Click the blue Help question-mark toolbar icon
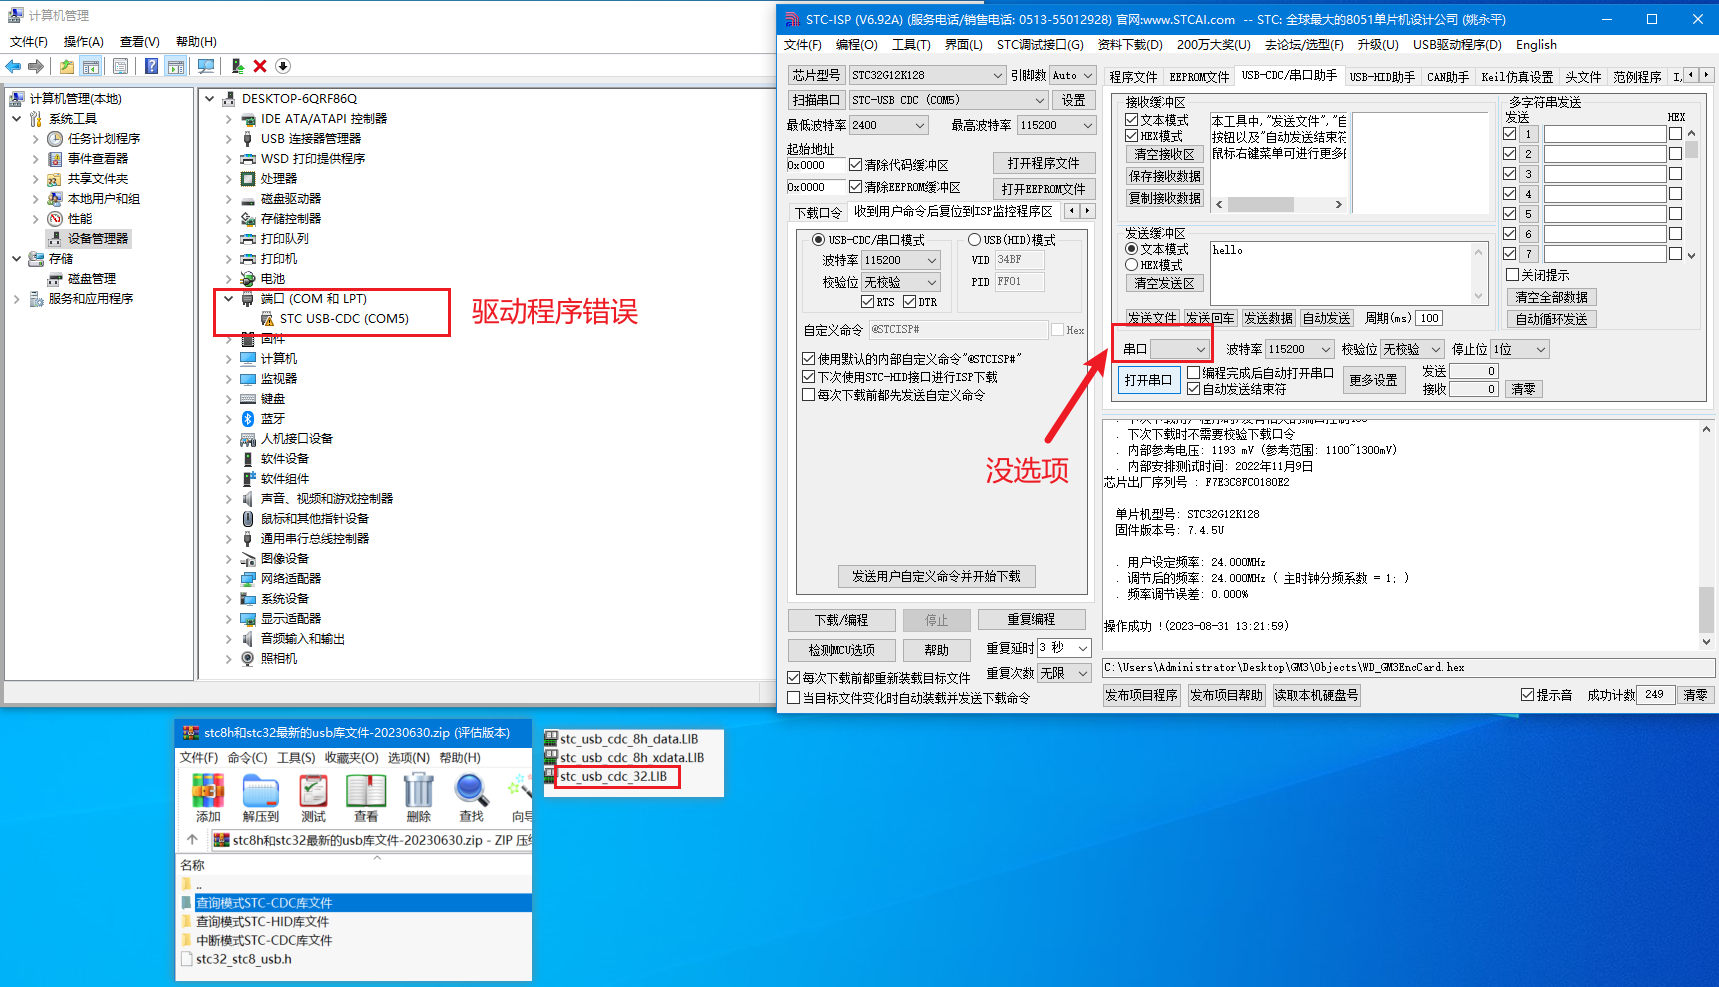The image size is (1719, 987). pyautogui.click(x=151, y=66)
